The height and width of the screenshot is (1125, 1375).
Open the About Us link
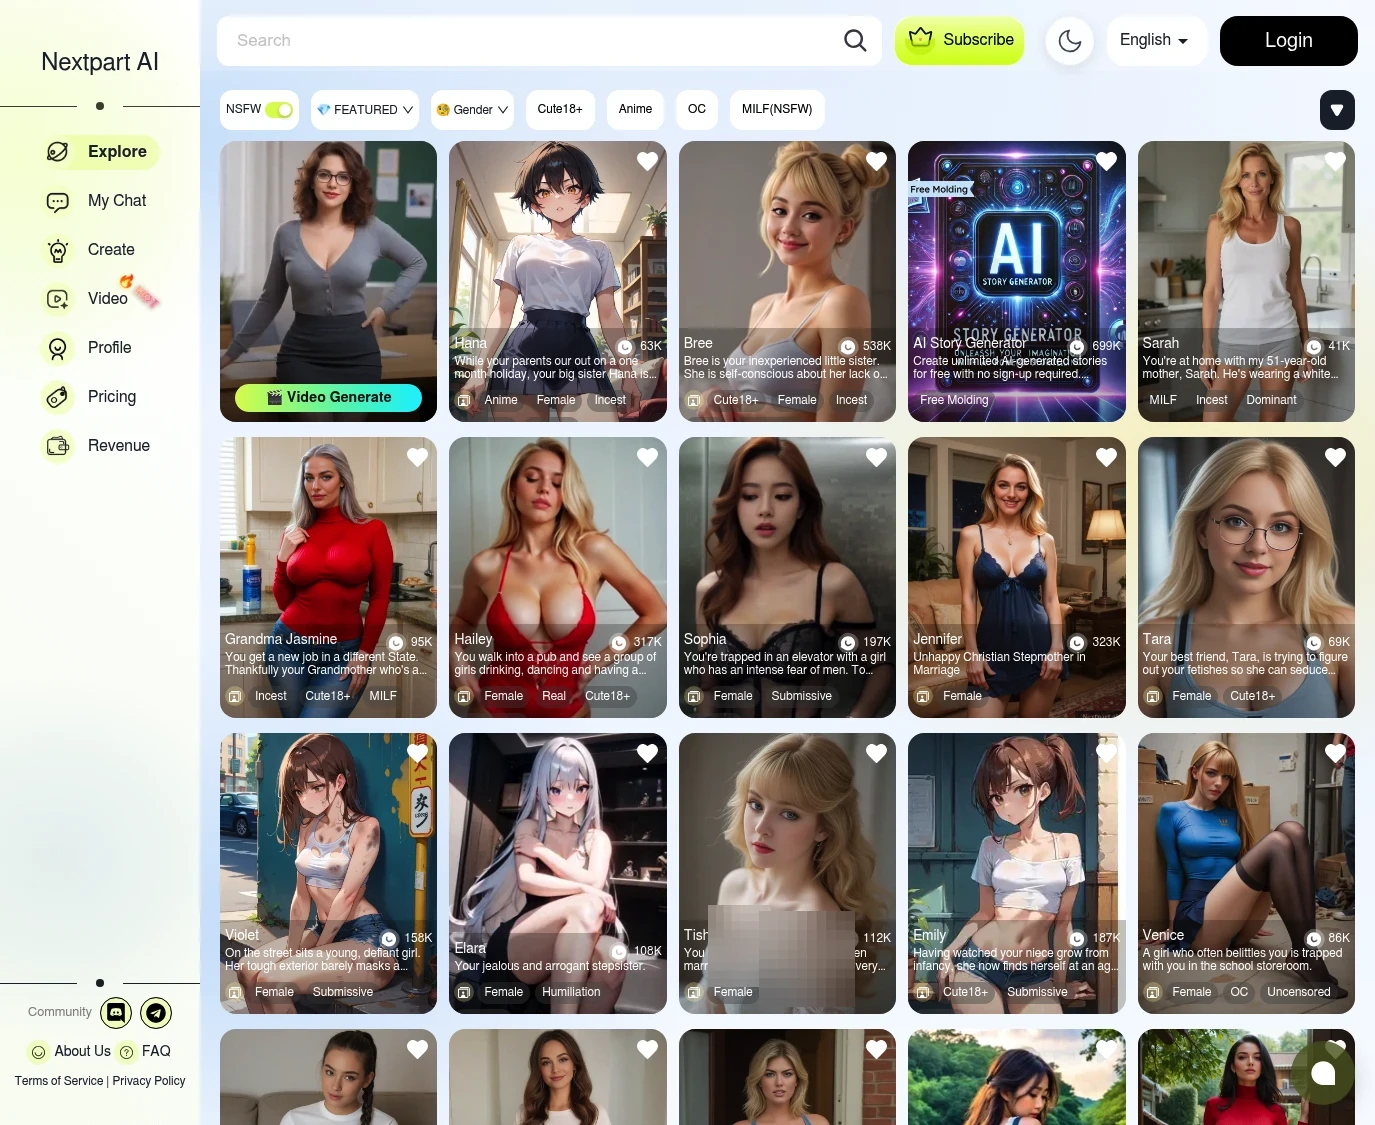pyautogui.click(x=82, y=1051)
